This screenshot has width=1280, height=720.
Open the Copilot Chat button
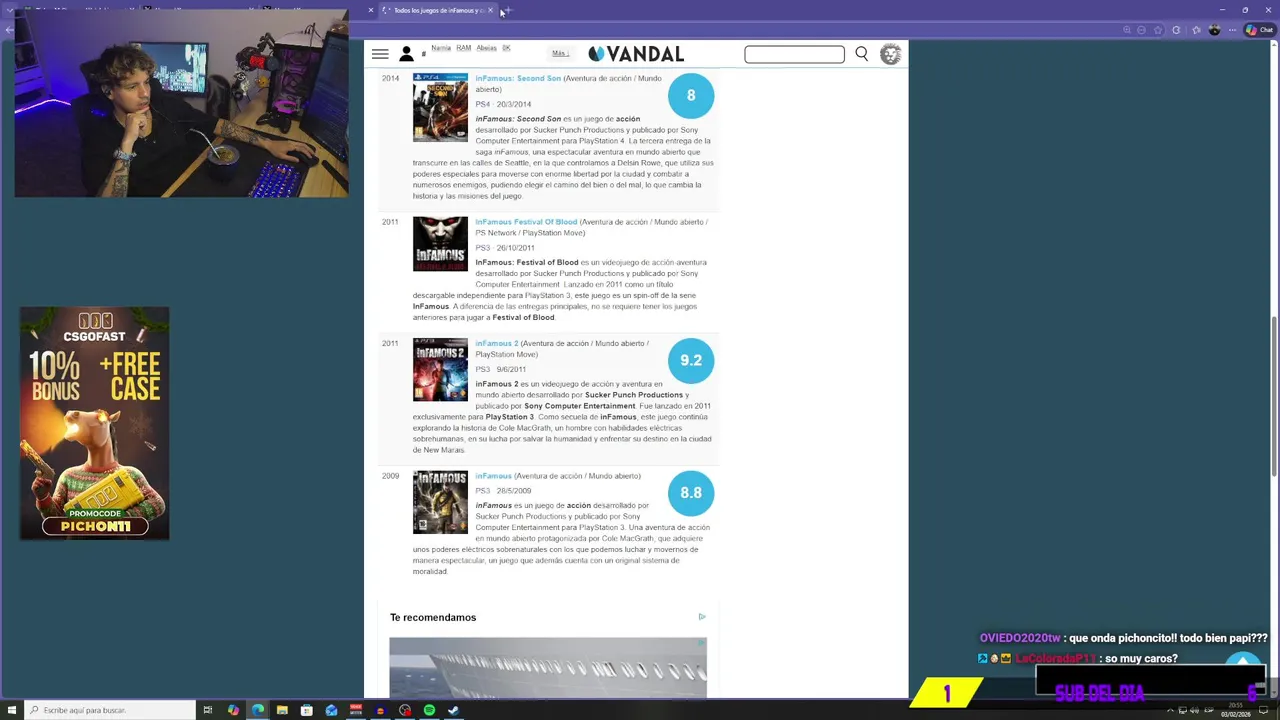pyautogui.click(x=1258, y=30)
